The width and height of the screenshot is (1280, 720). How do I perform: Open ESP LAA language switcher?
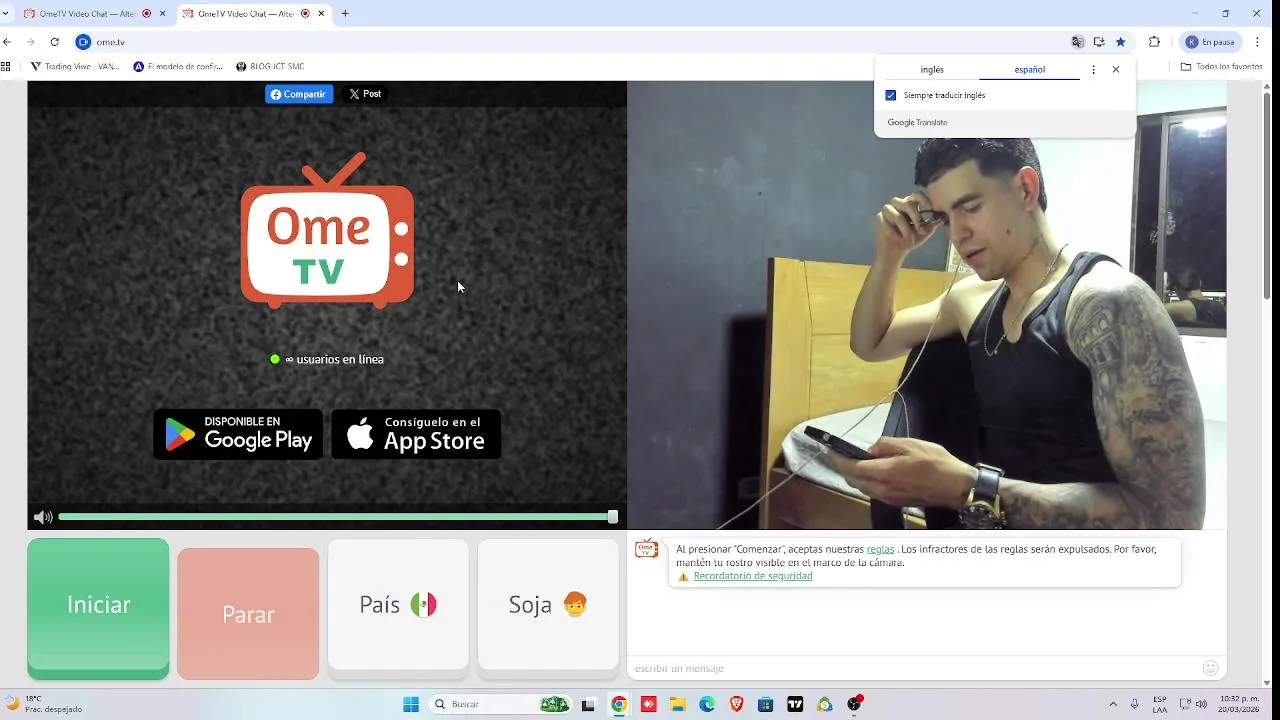point(1160,704)
